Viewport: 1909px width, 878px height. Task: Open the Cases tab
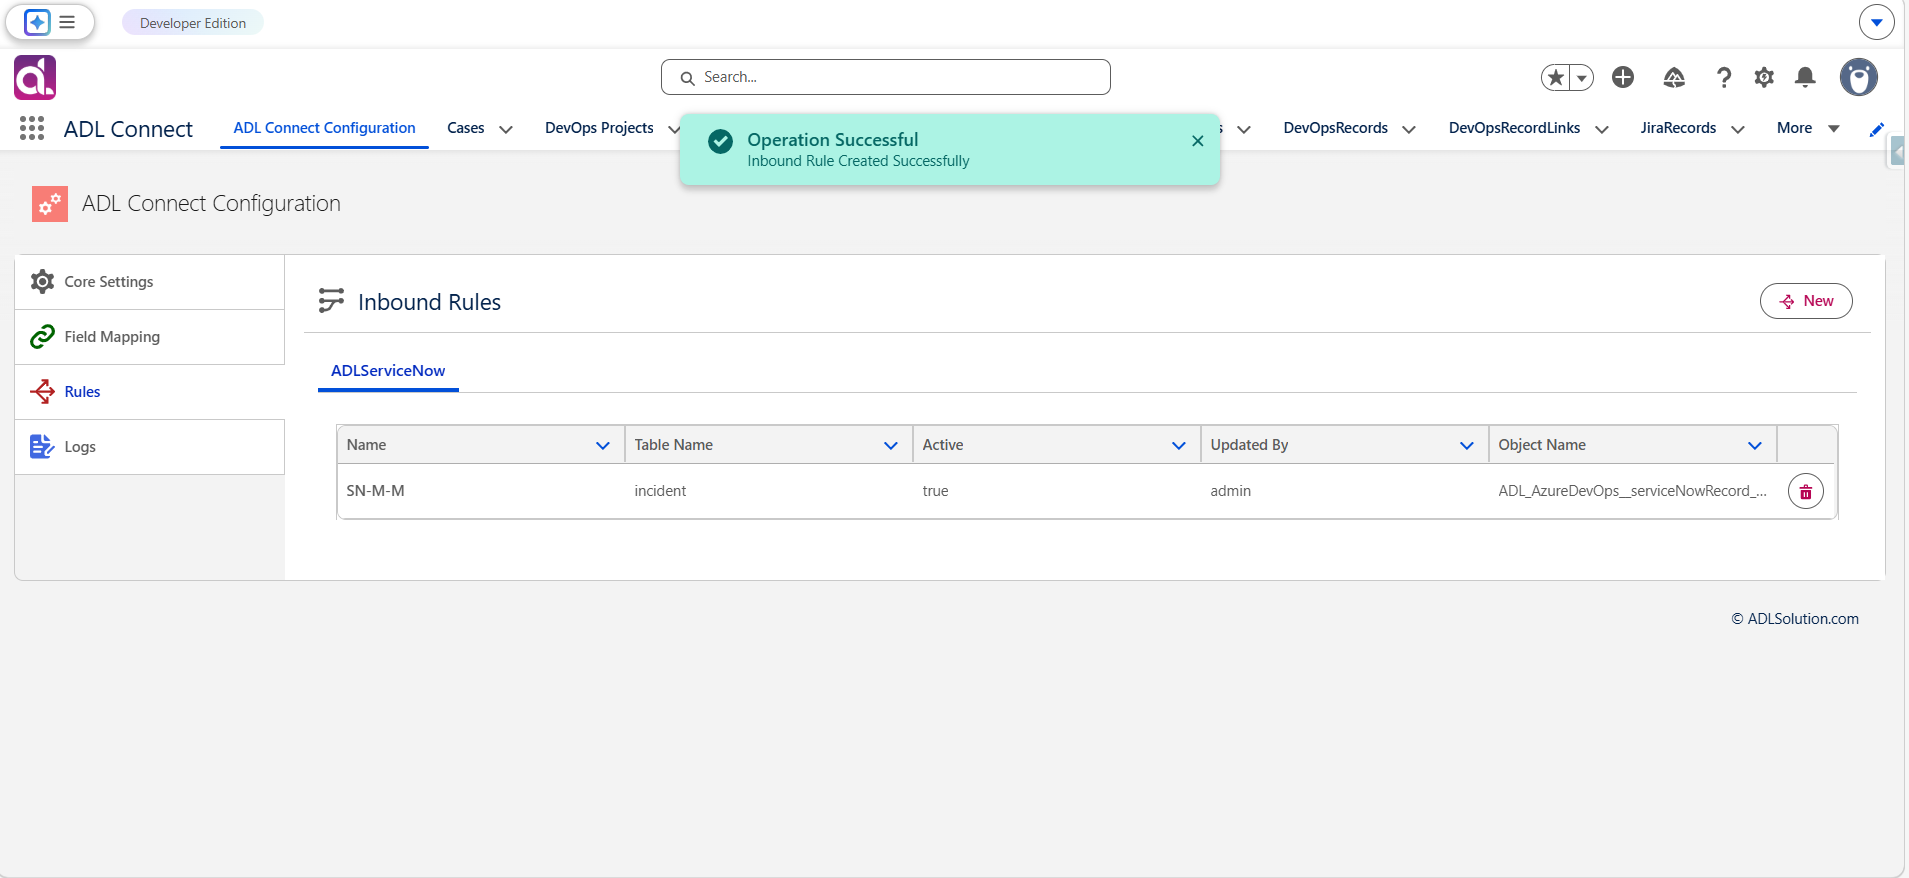tap(466, 128)
